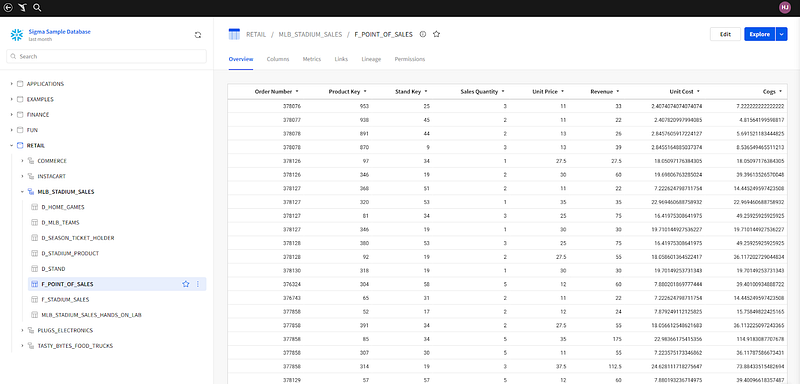Click the Edit button
This screenshot has height=384, width=800.
click(x=726, y=34)
